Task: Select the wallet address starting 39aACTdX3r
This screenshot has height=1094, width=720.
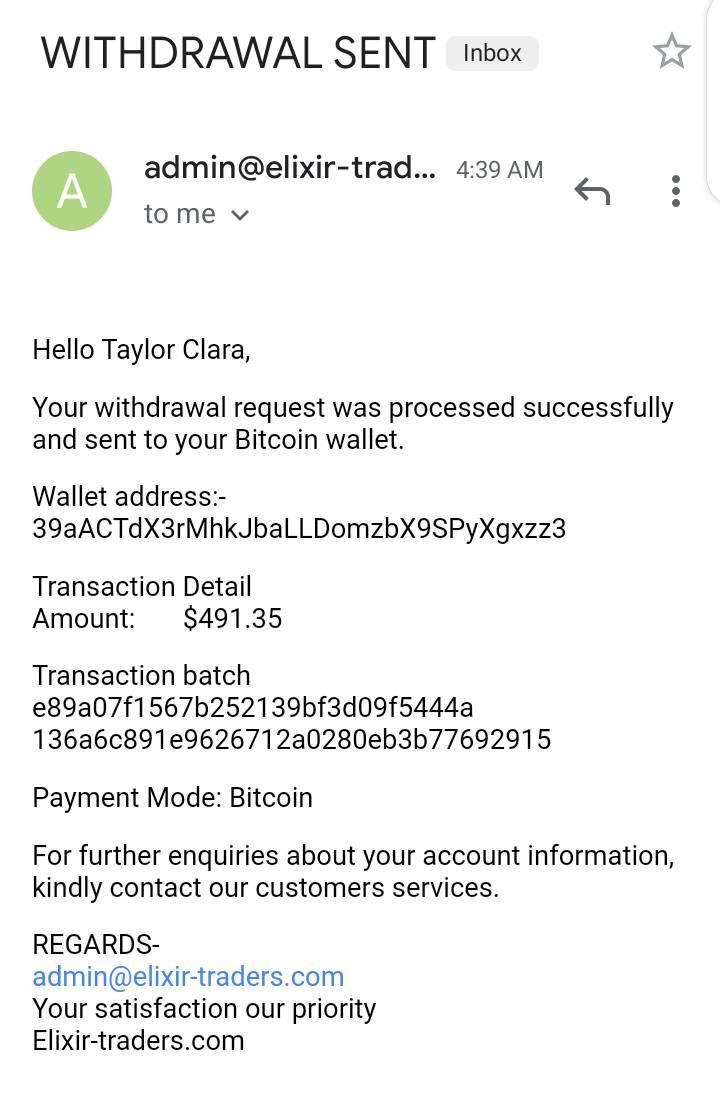Action: (299, 528)
